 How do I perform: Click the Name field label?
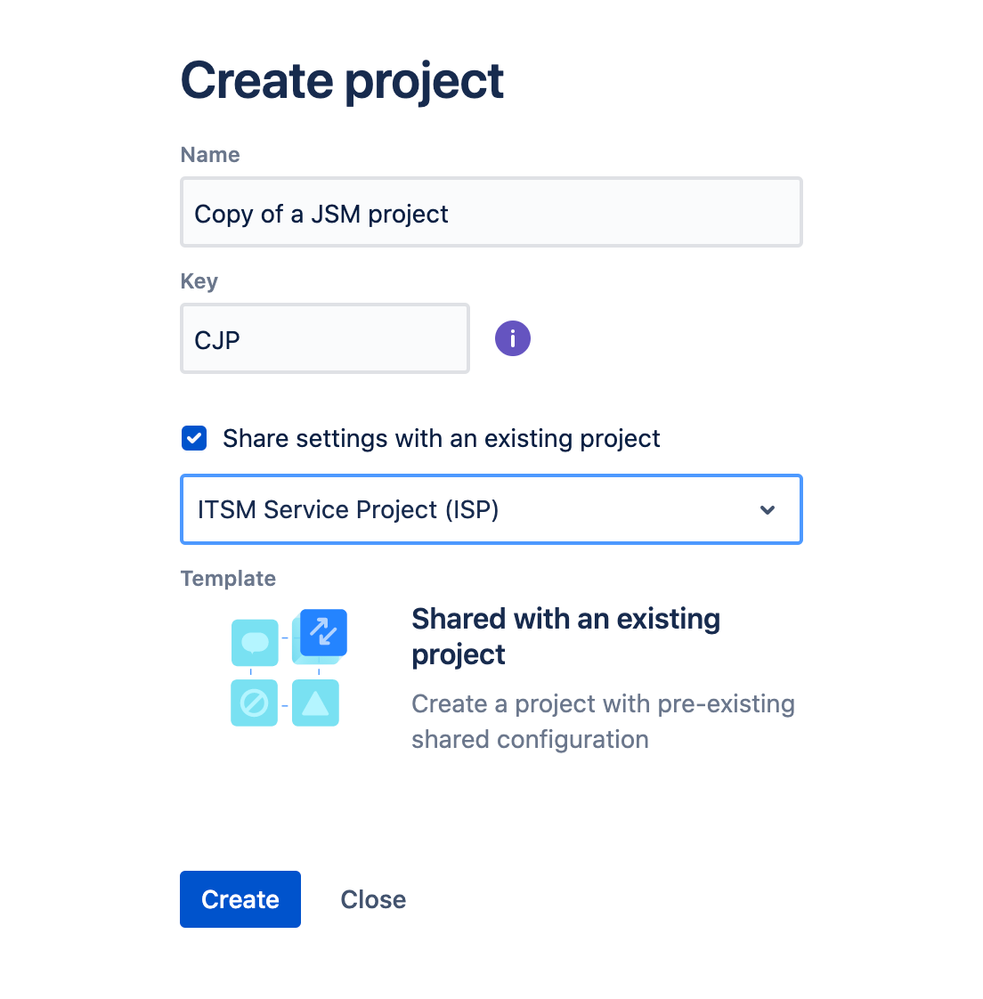tap(210, 154)
